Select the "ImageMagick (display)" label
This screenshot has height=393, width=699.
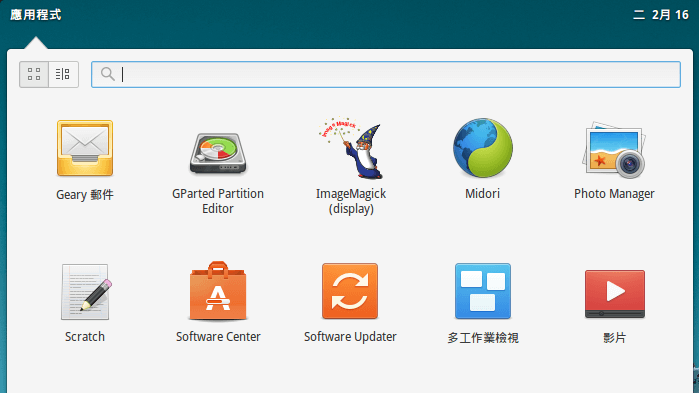coord(351,201)
